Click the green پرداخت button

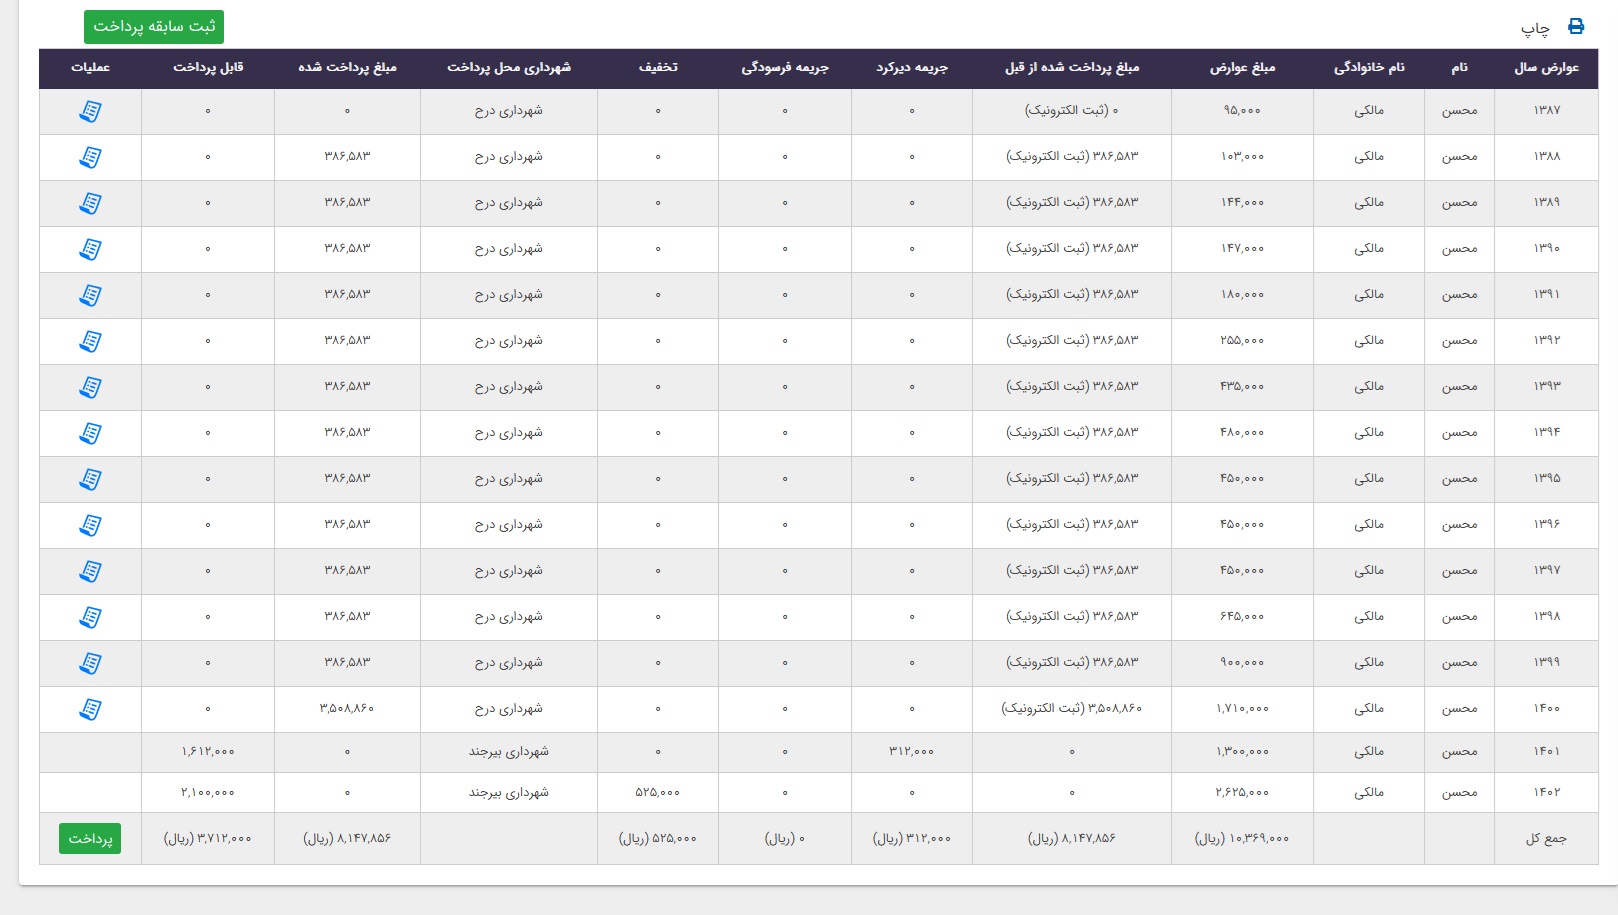point(90,839)
